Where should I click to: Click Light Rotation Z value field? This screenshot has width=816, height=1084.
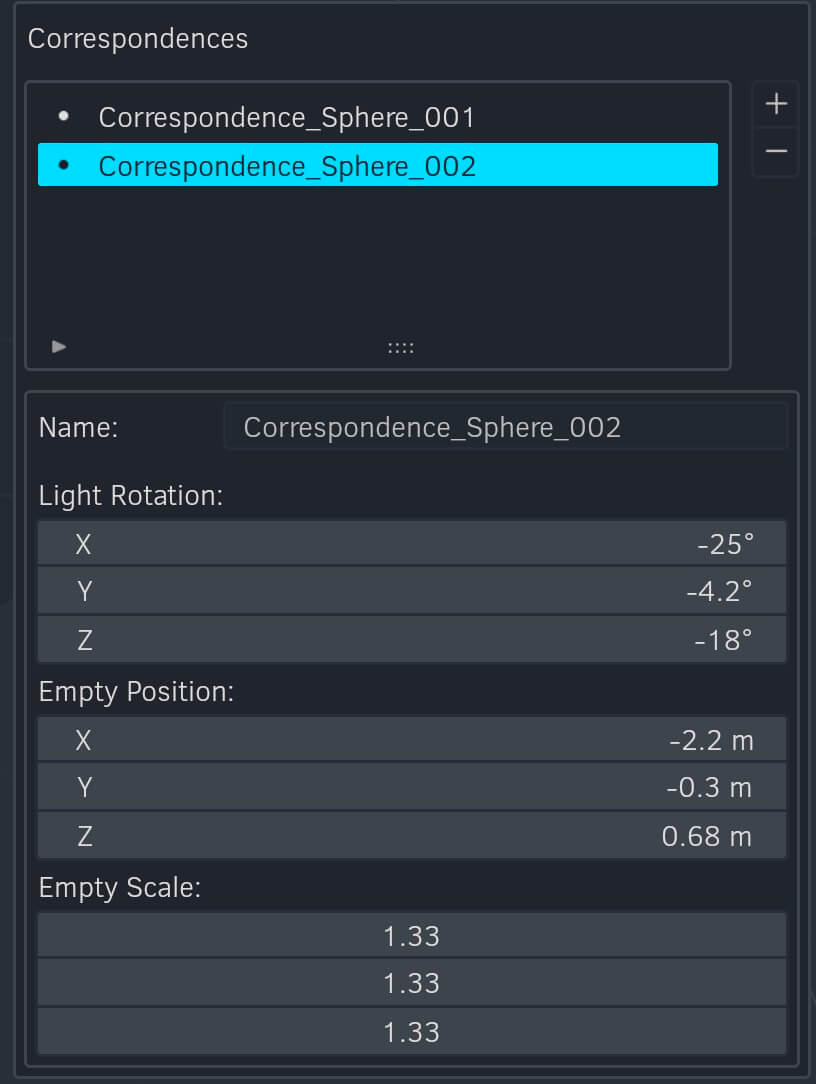tap(411, 639)
